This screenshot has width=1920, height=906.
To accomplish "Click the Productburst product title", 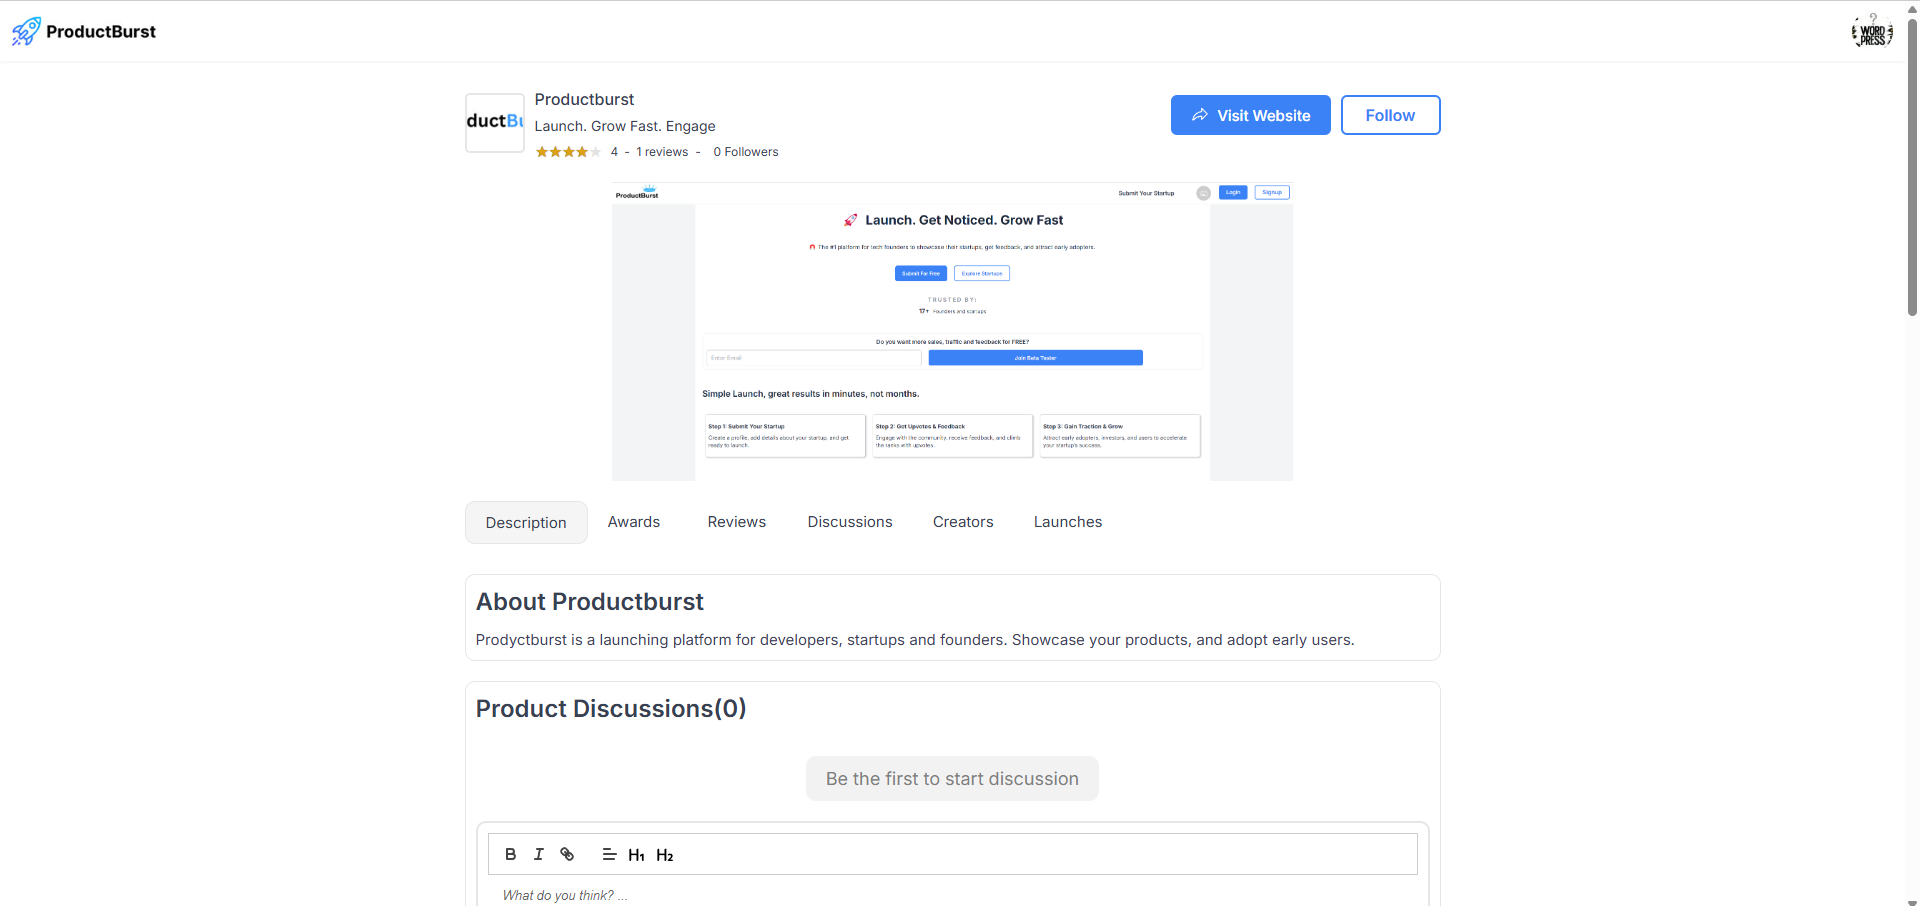I will coord(584,100).
